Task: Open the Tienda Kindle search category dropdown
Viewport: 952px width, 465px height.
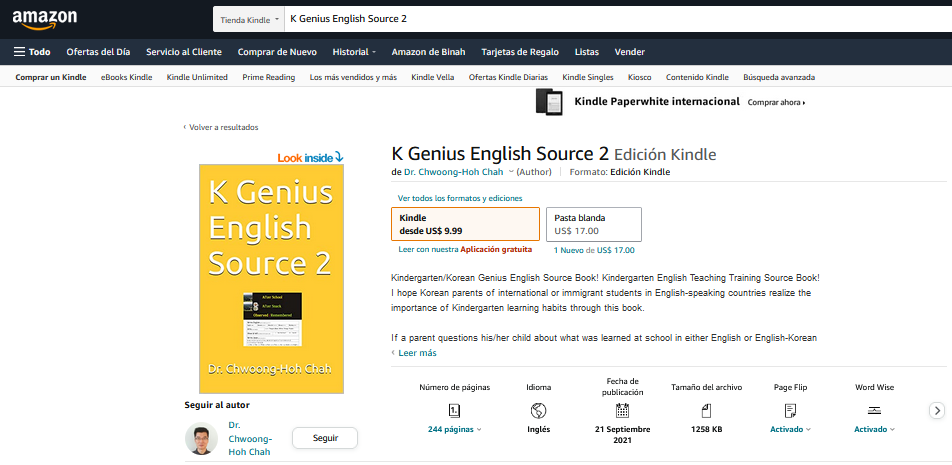Action: [249, 19]
